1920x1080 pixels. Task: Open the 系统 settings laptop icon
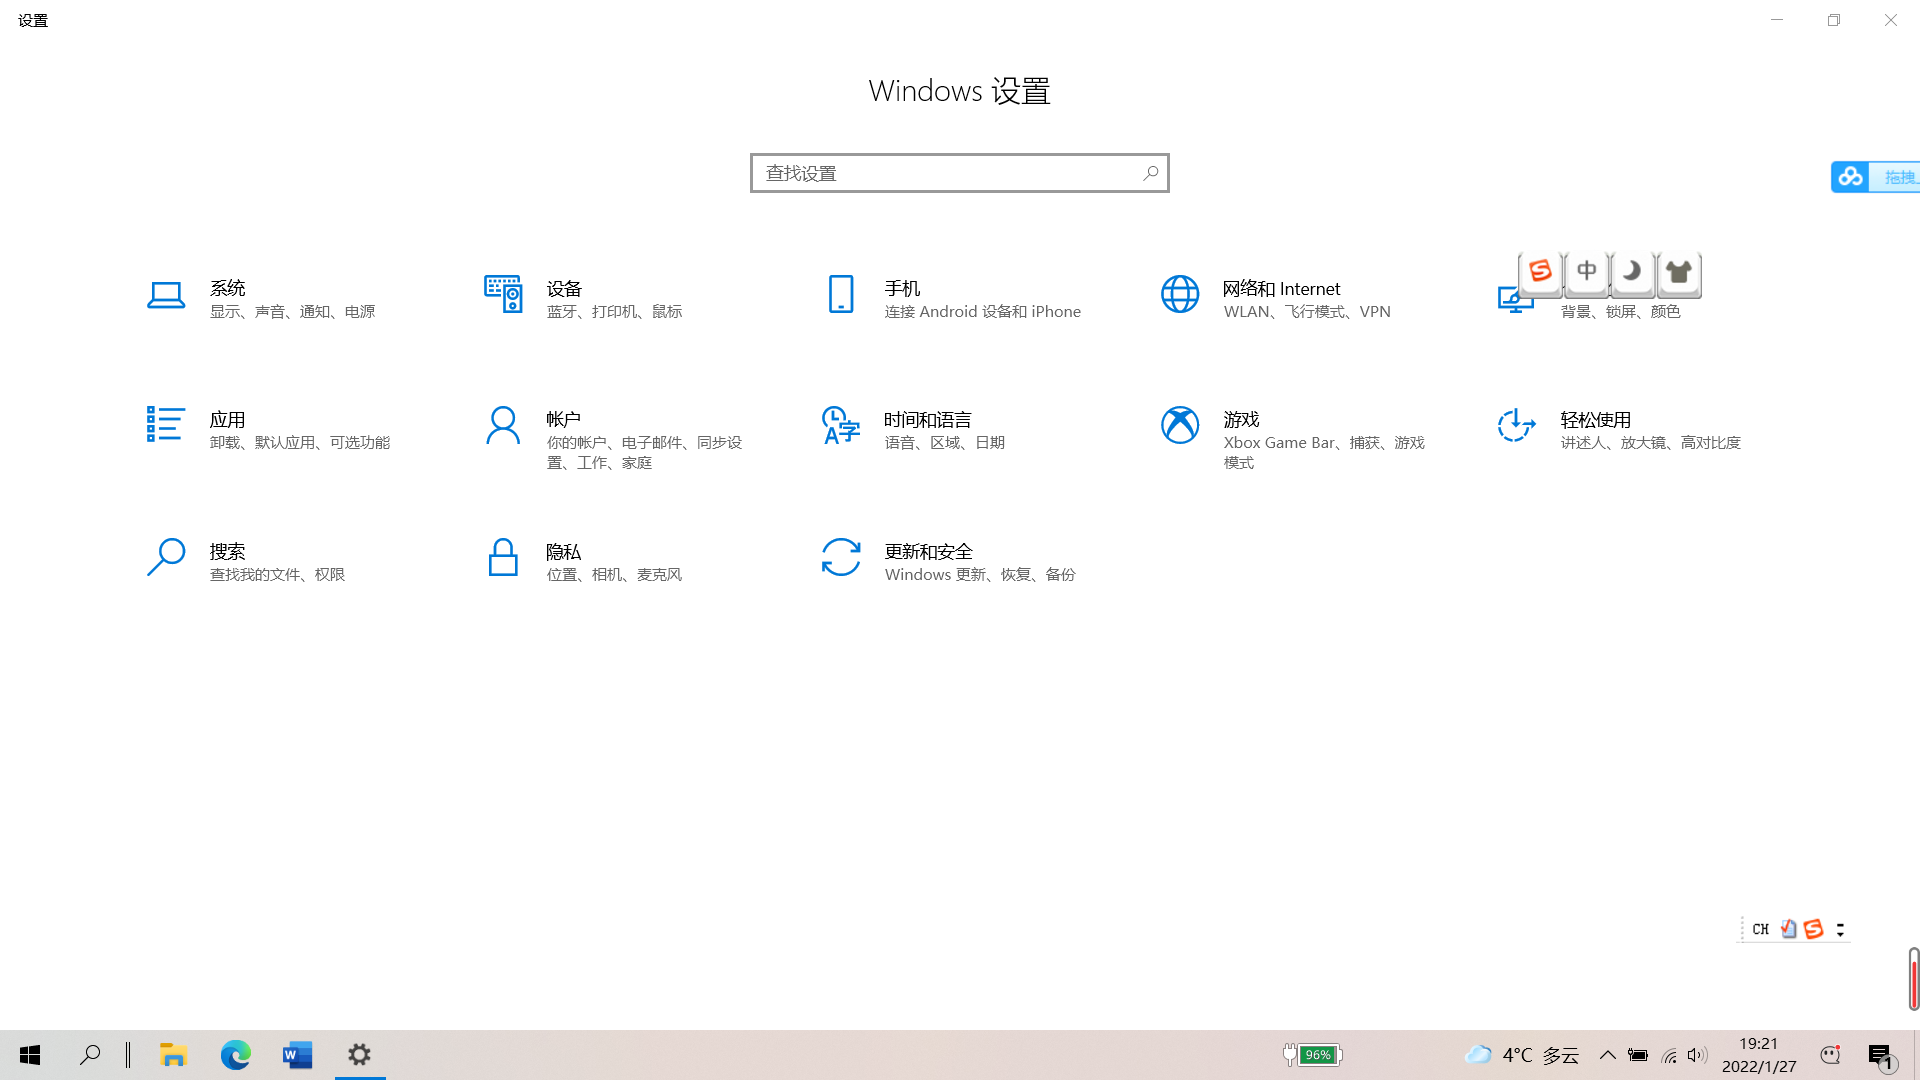coord(166,295)
